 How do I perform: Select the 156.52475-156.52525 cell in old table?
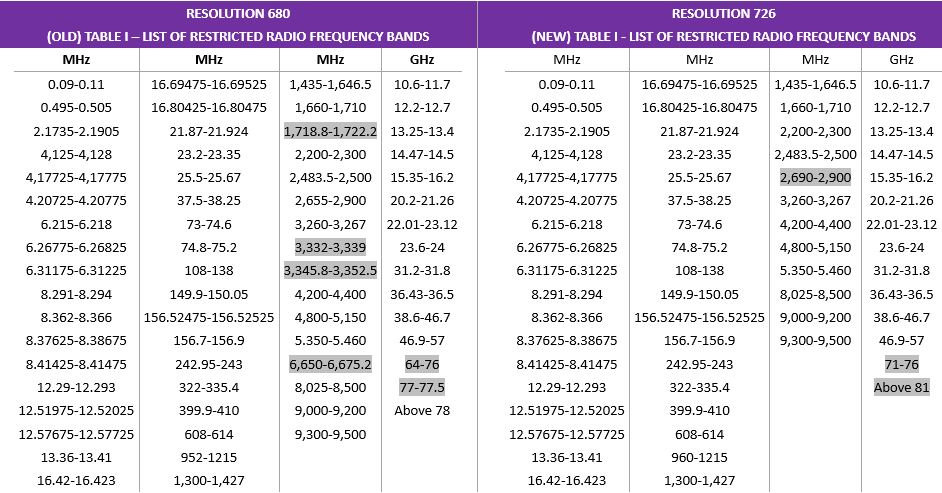click(208, 318)
